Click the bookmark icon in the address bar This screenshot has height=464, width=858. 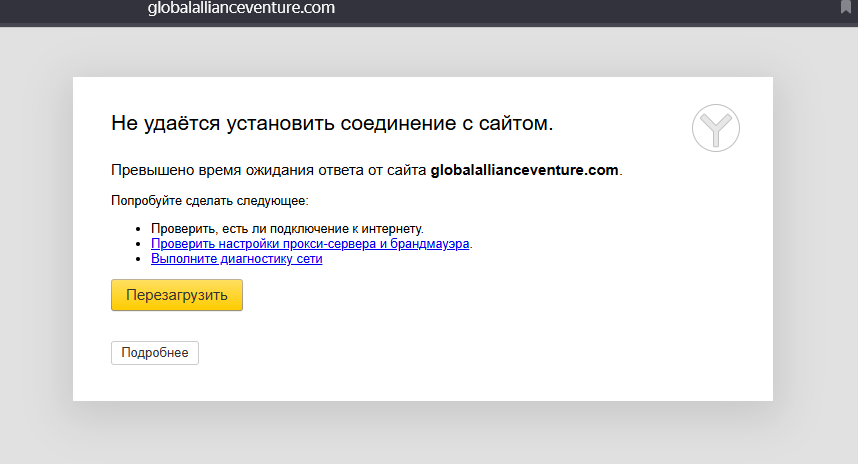(845, 7)
